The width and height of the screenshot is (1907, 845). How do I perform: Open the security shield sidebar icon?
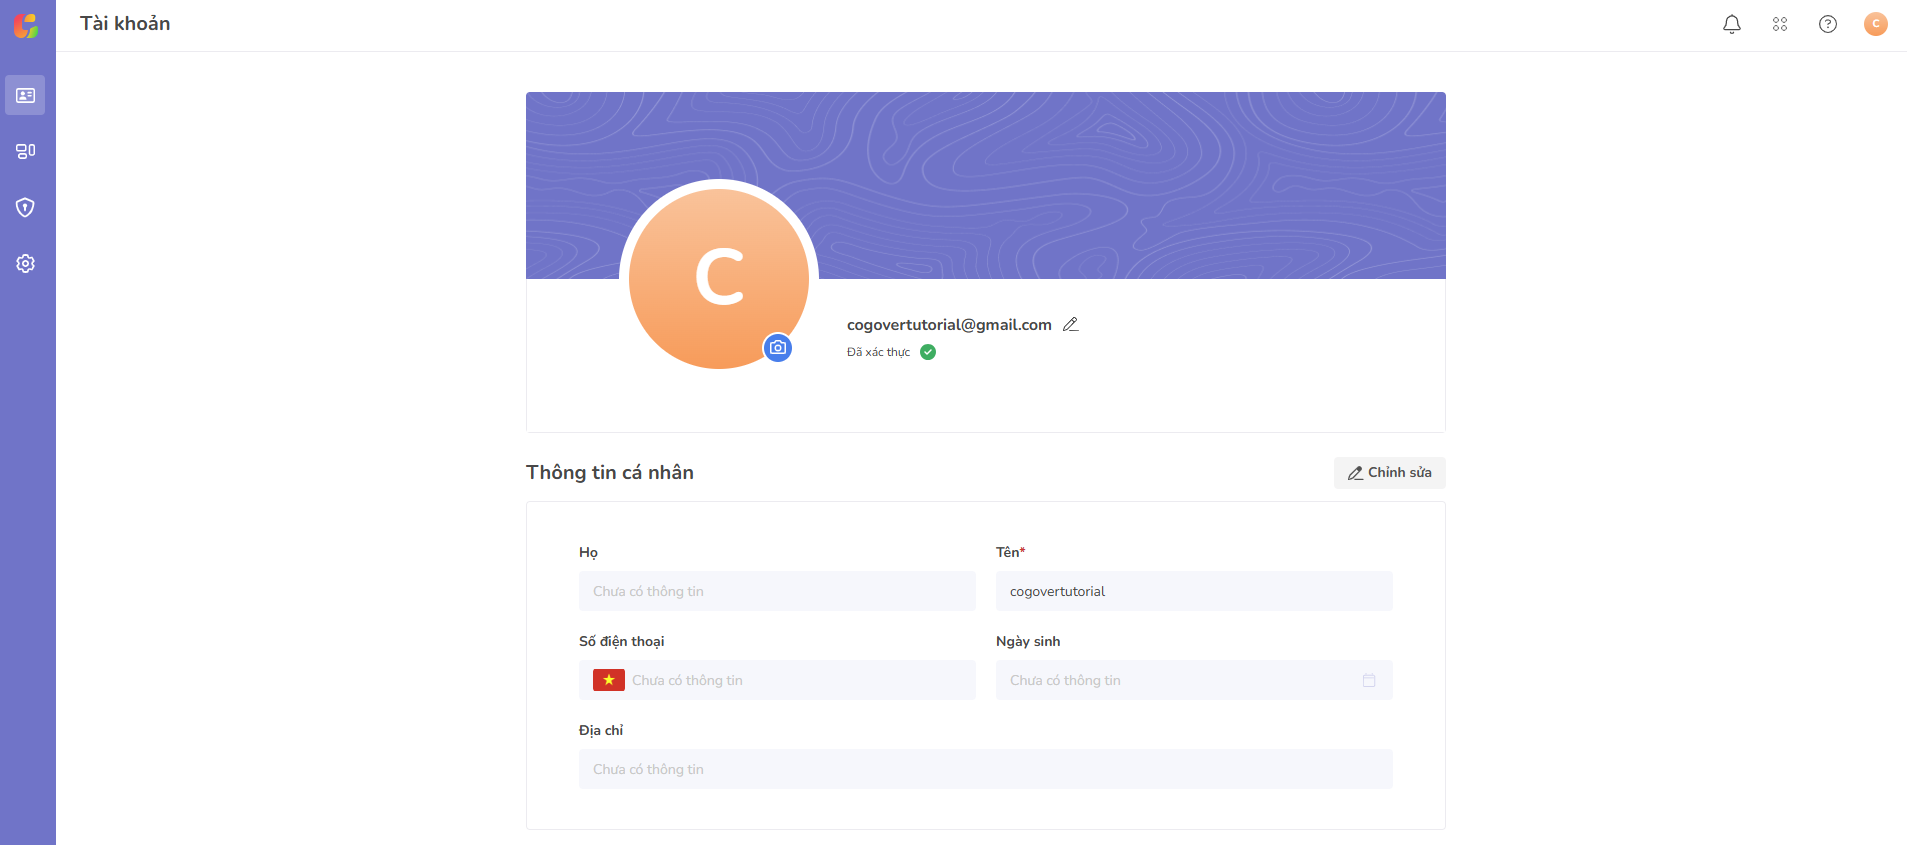click(26, 207)
